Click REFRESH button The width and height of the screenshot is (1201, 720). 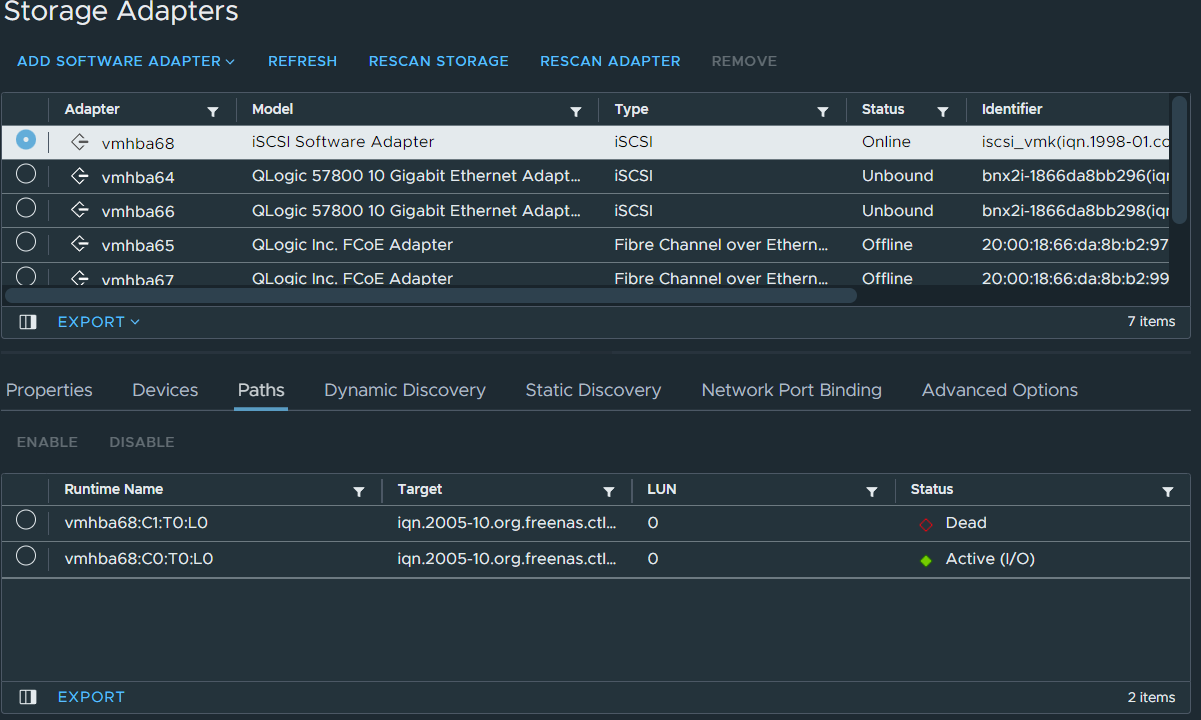303,61
